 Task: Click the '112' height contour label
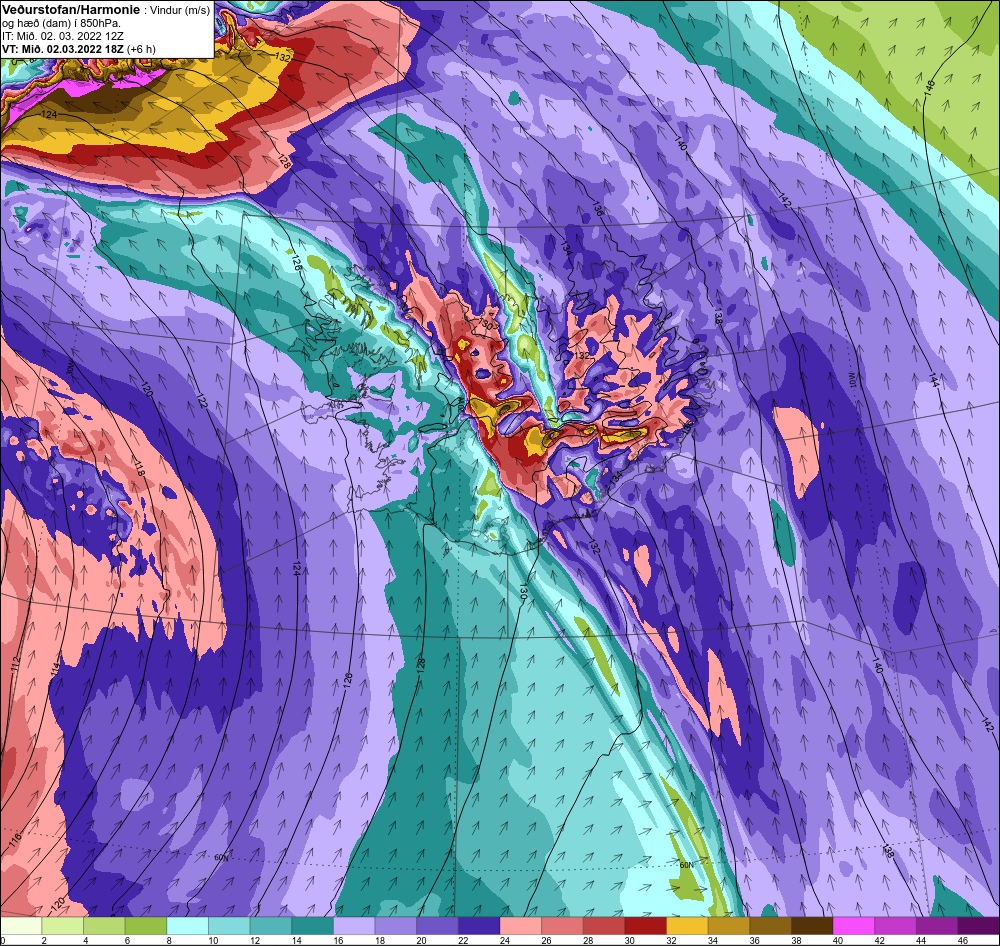(16, 663)
